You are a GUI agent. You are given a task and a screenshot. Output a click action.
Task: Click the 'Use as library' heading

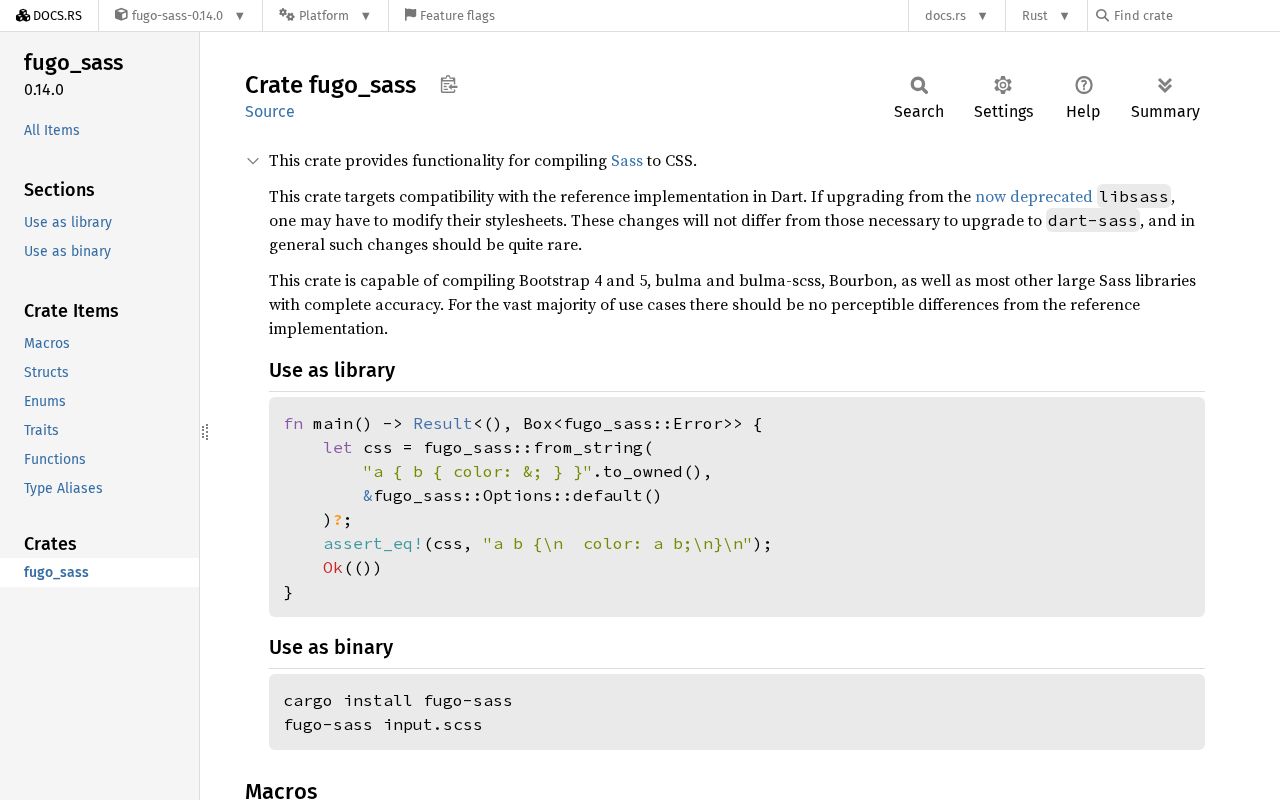(332, 370)
